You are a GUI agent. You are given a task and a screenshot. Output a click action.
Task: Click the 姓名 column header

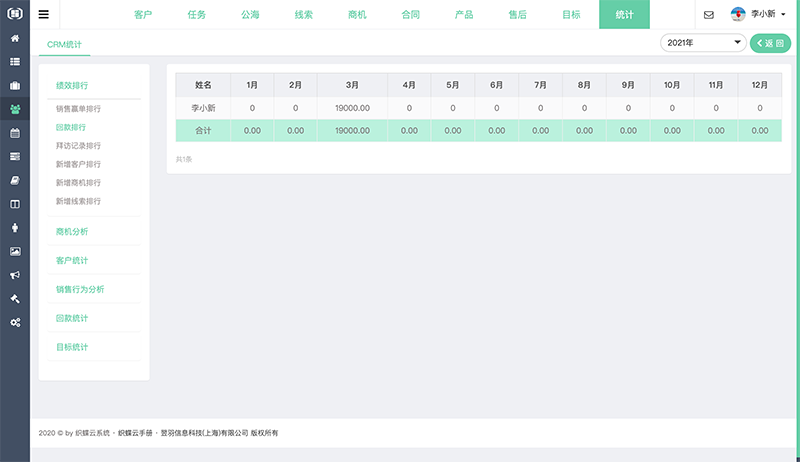pyautogui.click(x=203, y=85)
